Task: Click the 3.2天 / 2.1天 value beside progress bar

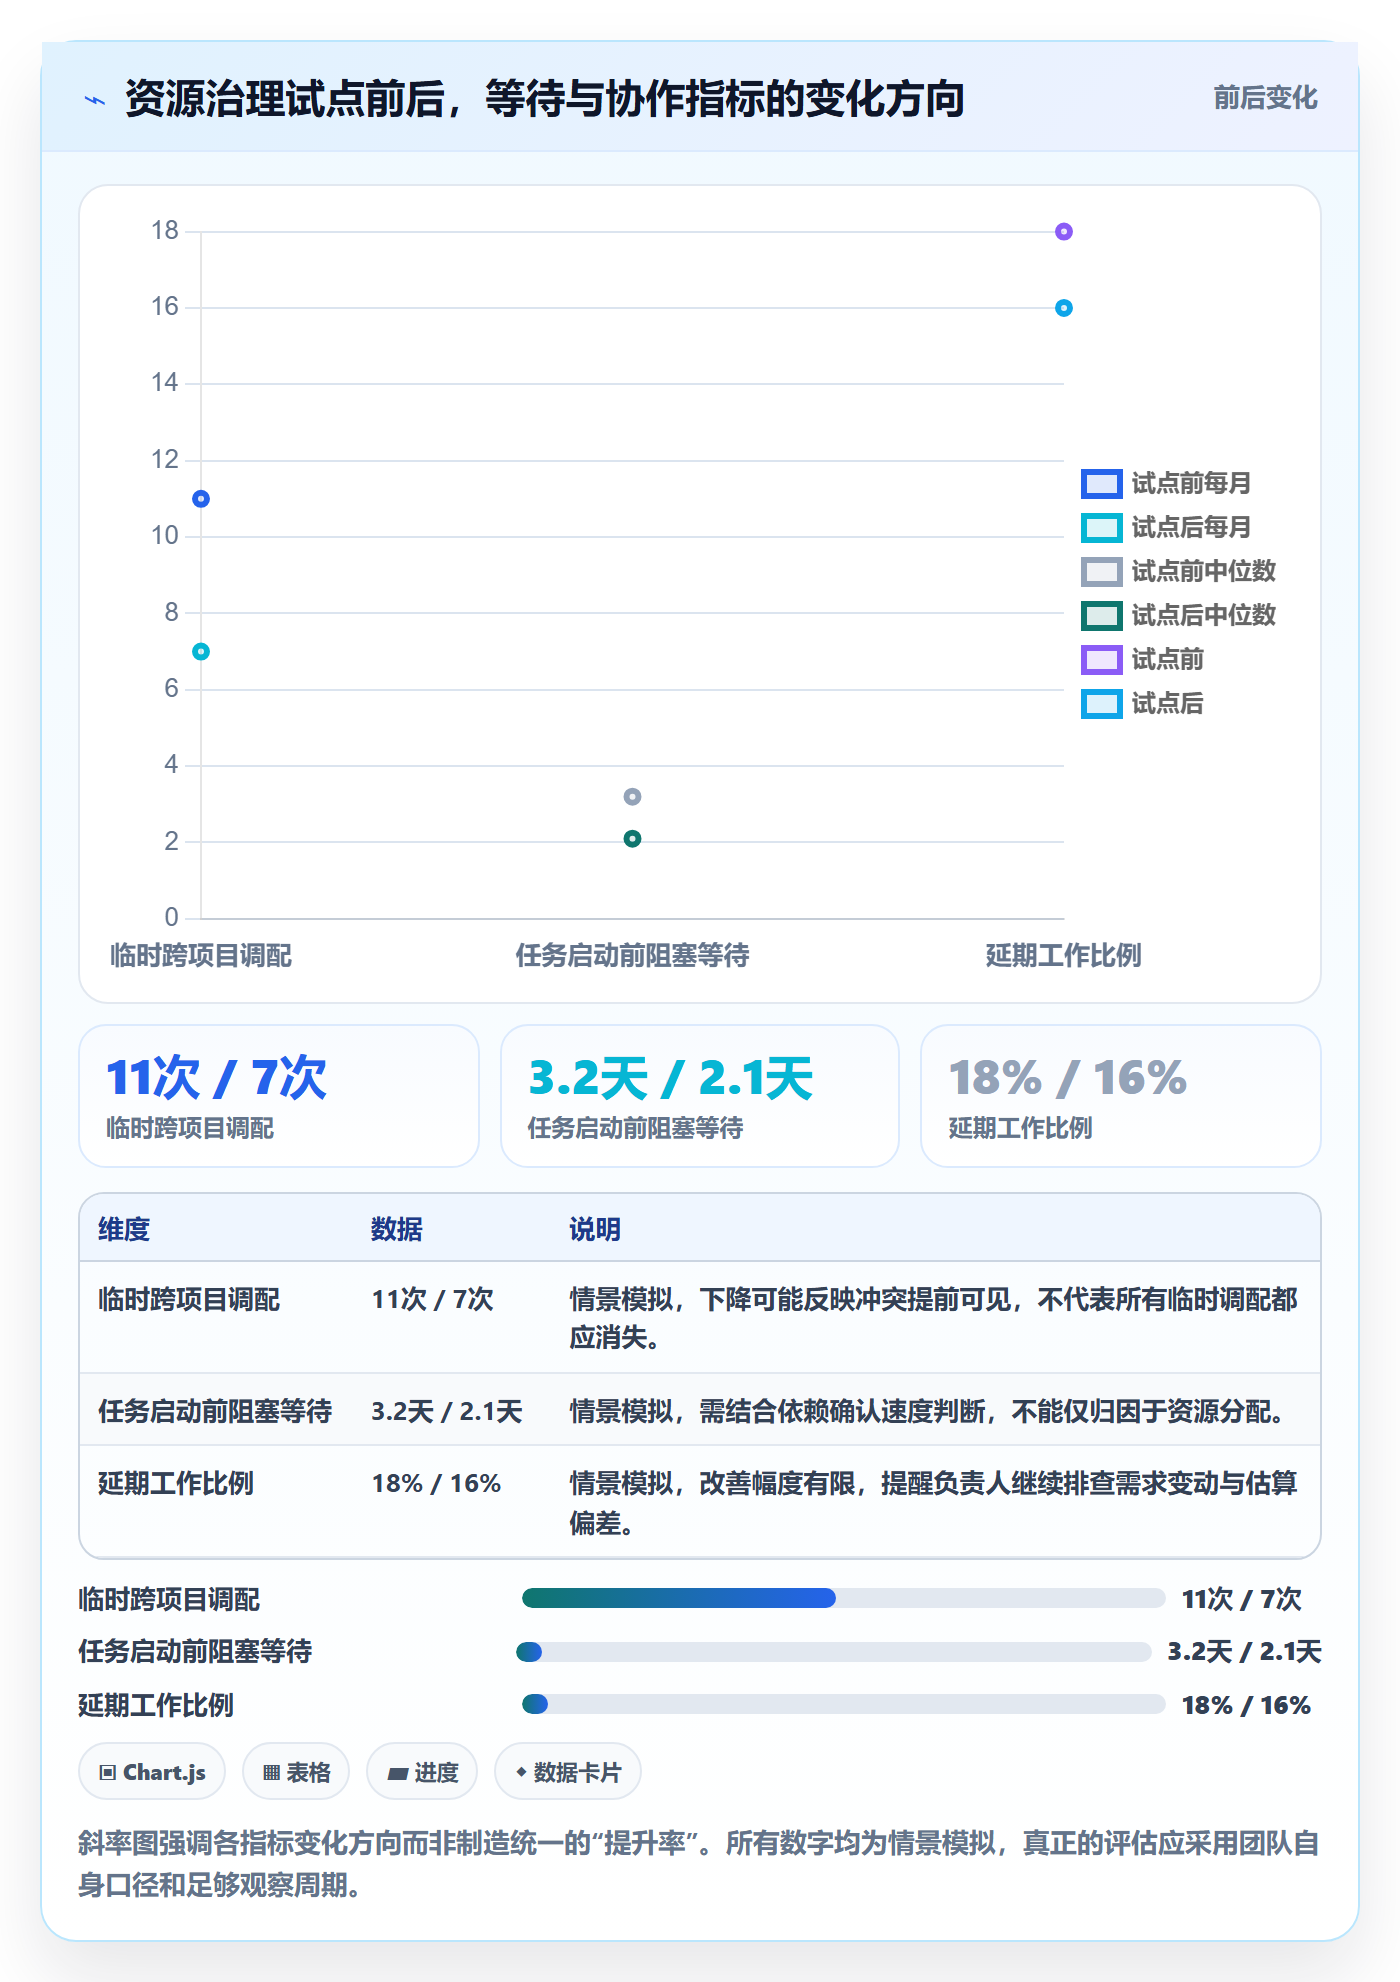Action: [x=1245, y=1652]
